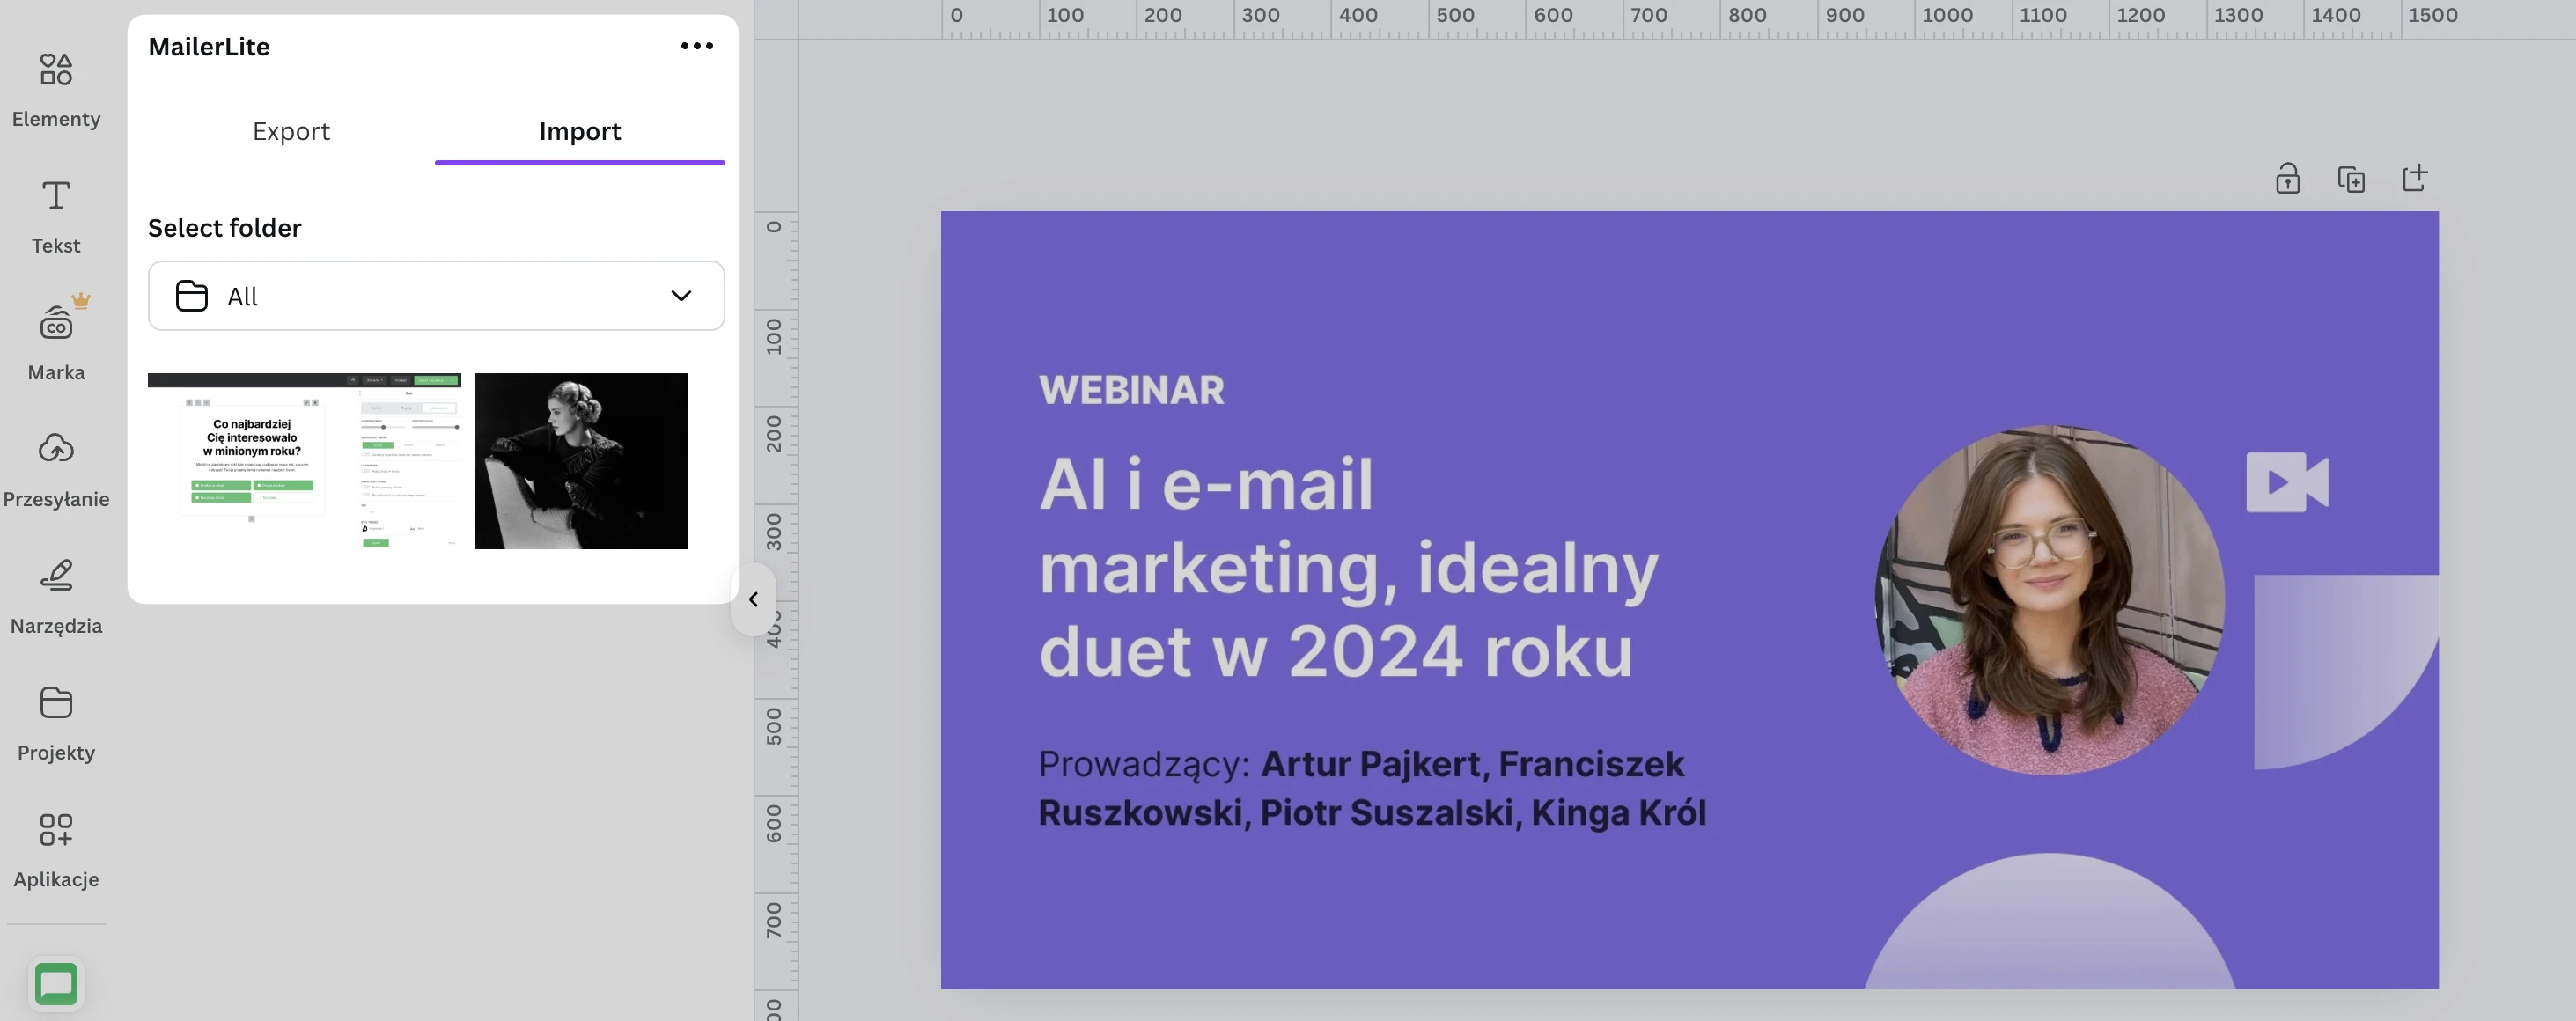Screen dimensions: 2576x1021
Task: Collapse the side panel with arrow
Action: (x=753, y=599)
